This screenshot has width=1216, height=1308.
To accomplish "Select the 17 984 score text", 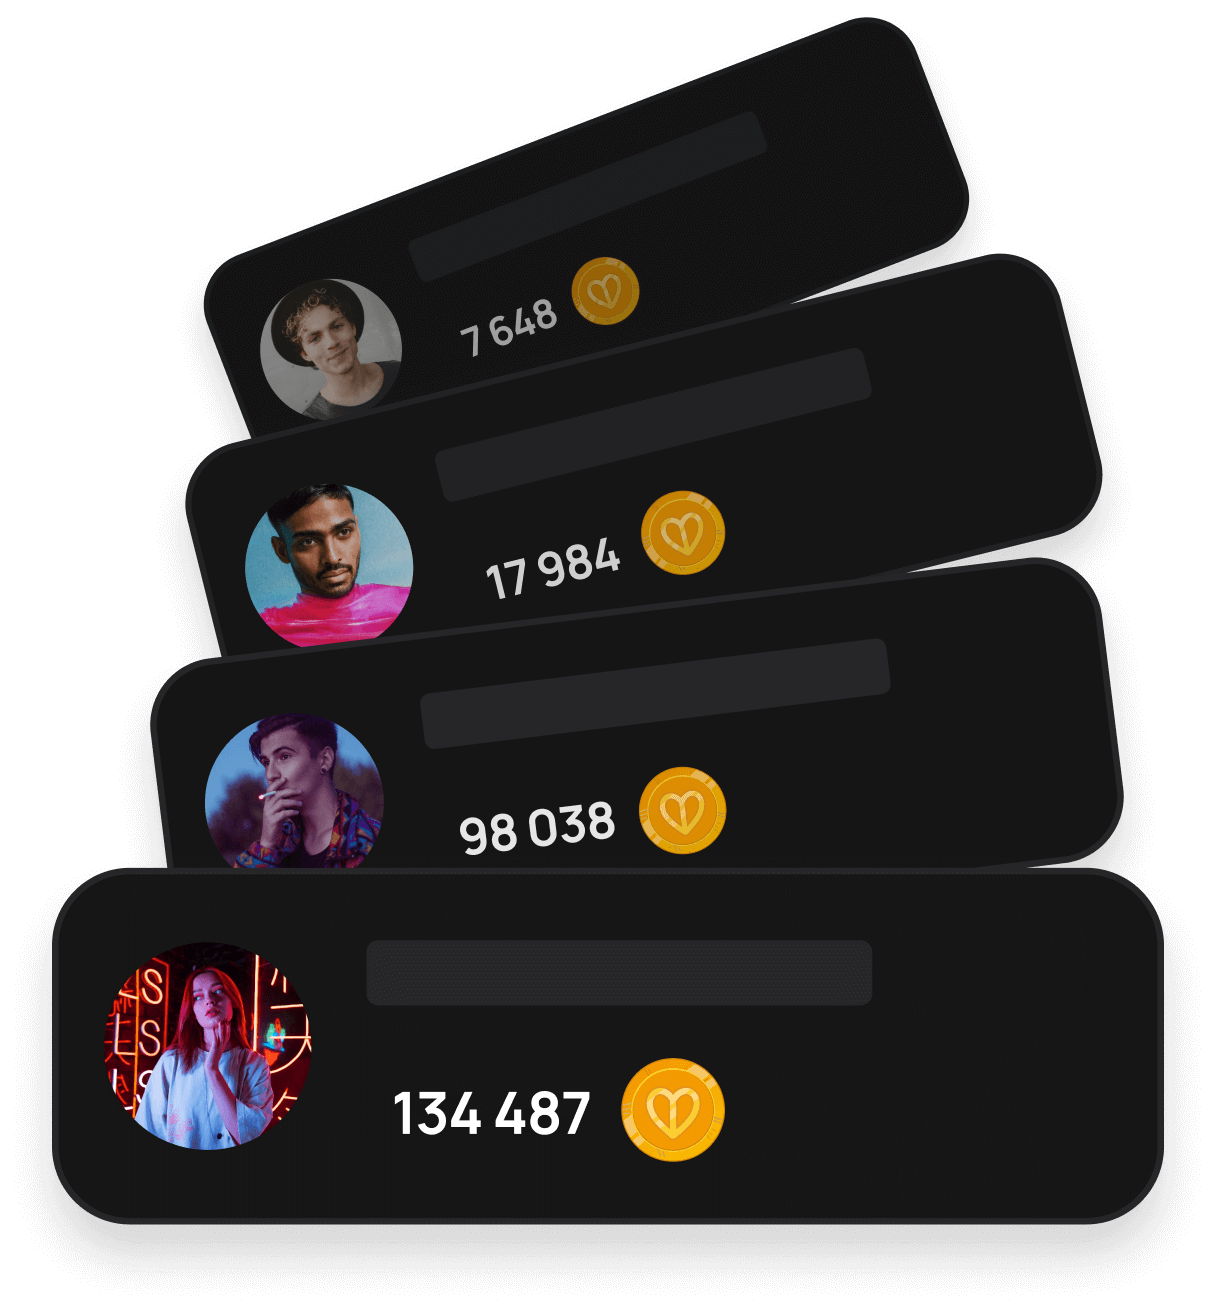I will tap(553, 568).
